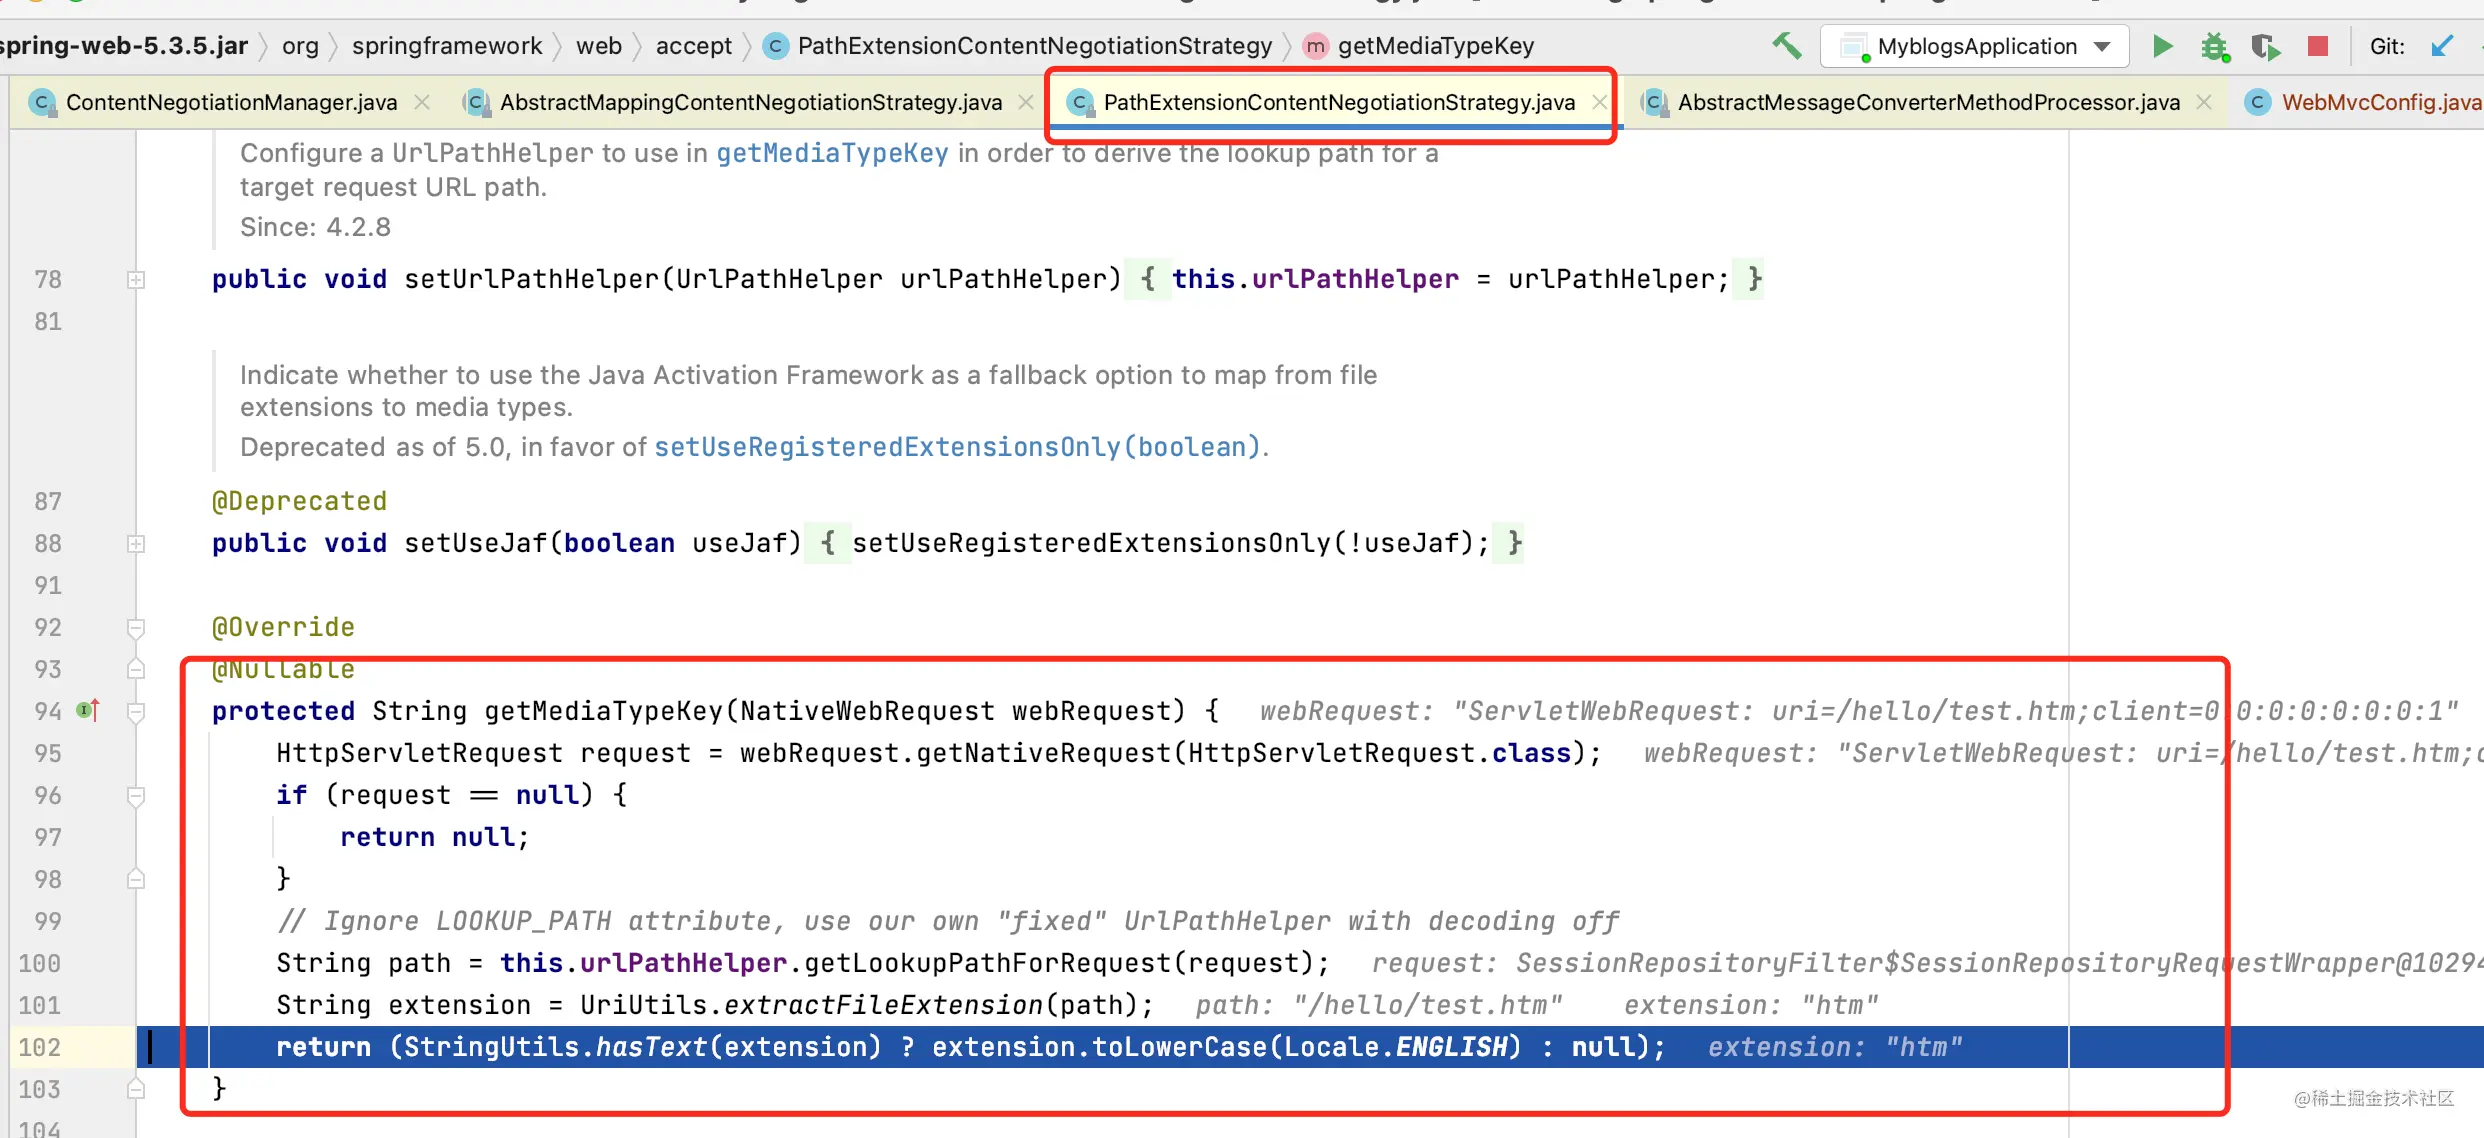Click inline debug hint path: "/hello/test.htm"

coord(1379,1005)
